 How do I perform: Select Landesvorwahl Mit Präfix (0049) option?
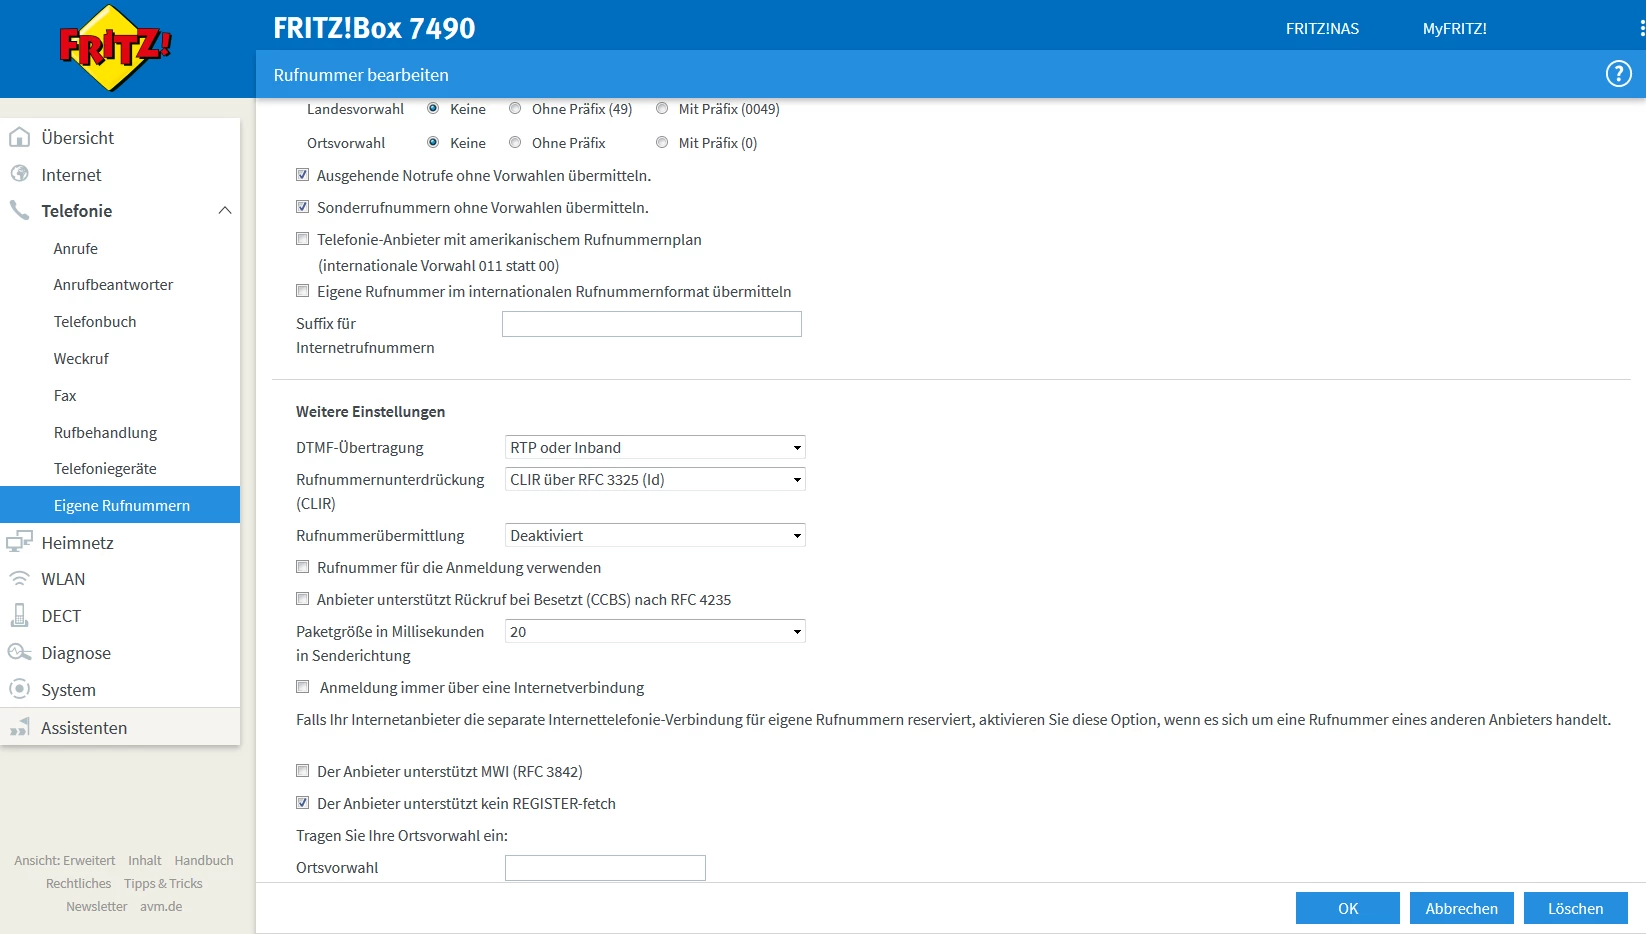click(x=662, y=108)
